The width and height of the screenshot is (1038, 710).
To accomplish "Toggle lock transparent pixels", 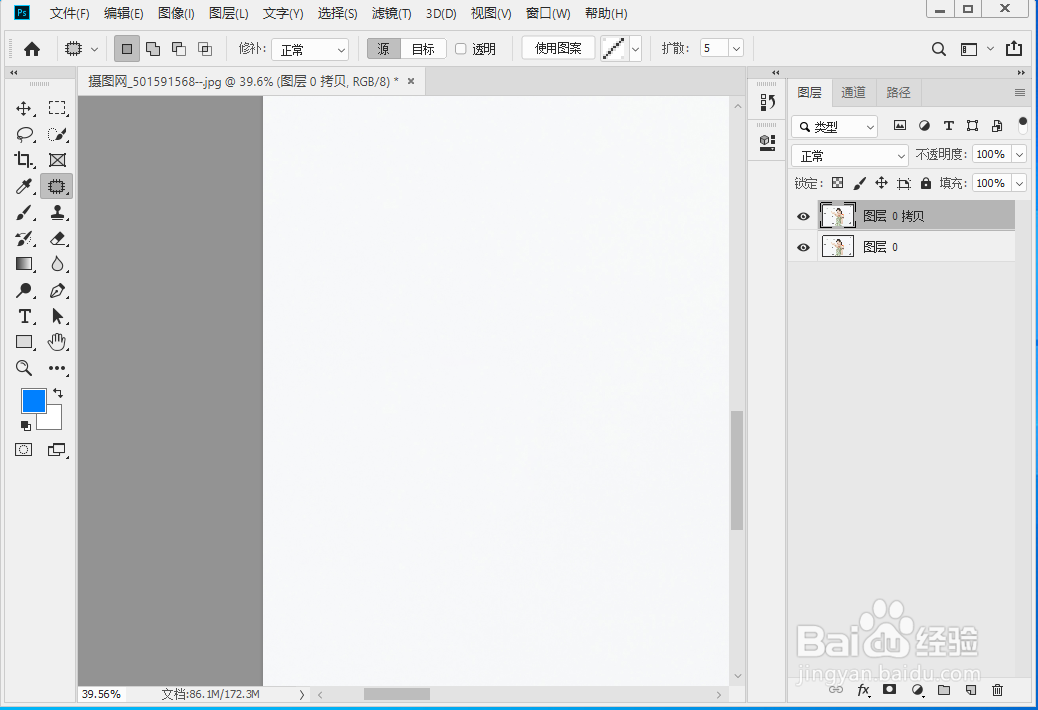I will (837, 183).
